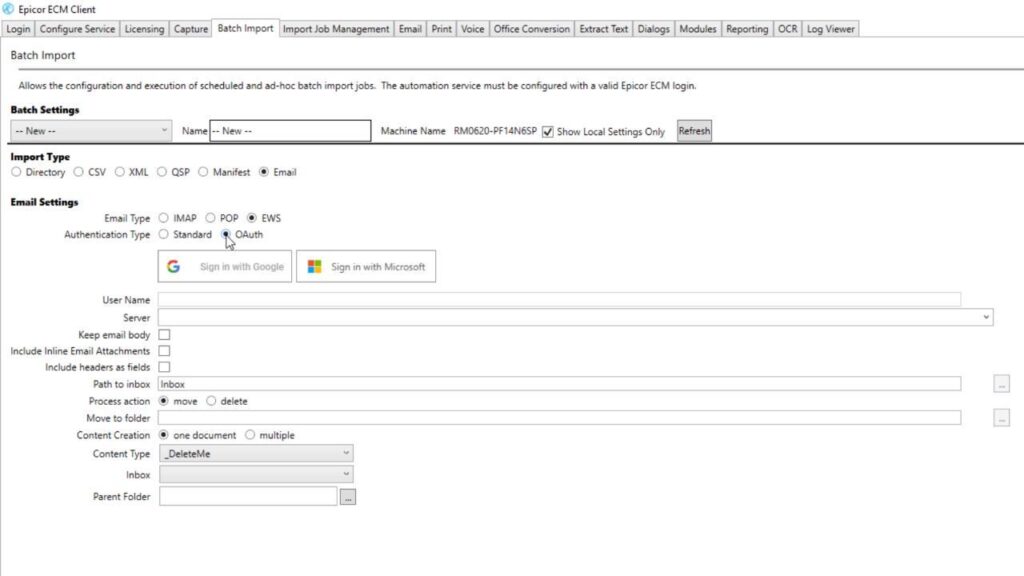
Task: Open the Parent Folder browse button
Action: click(x=347, y=496)
